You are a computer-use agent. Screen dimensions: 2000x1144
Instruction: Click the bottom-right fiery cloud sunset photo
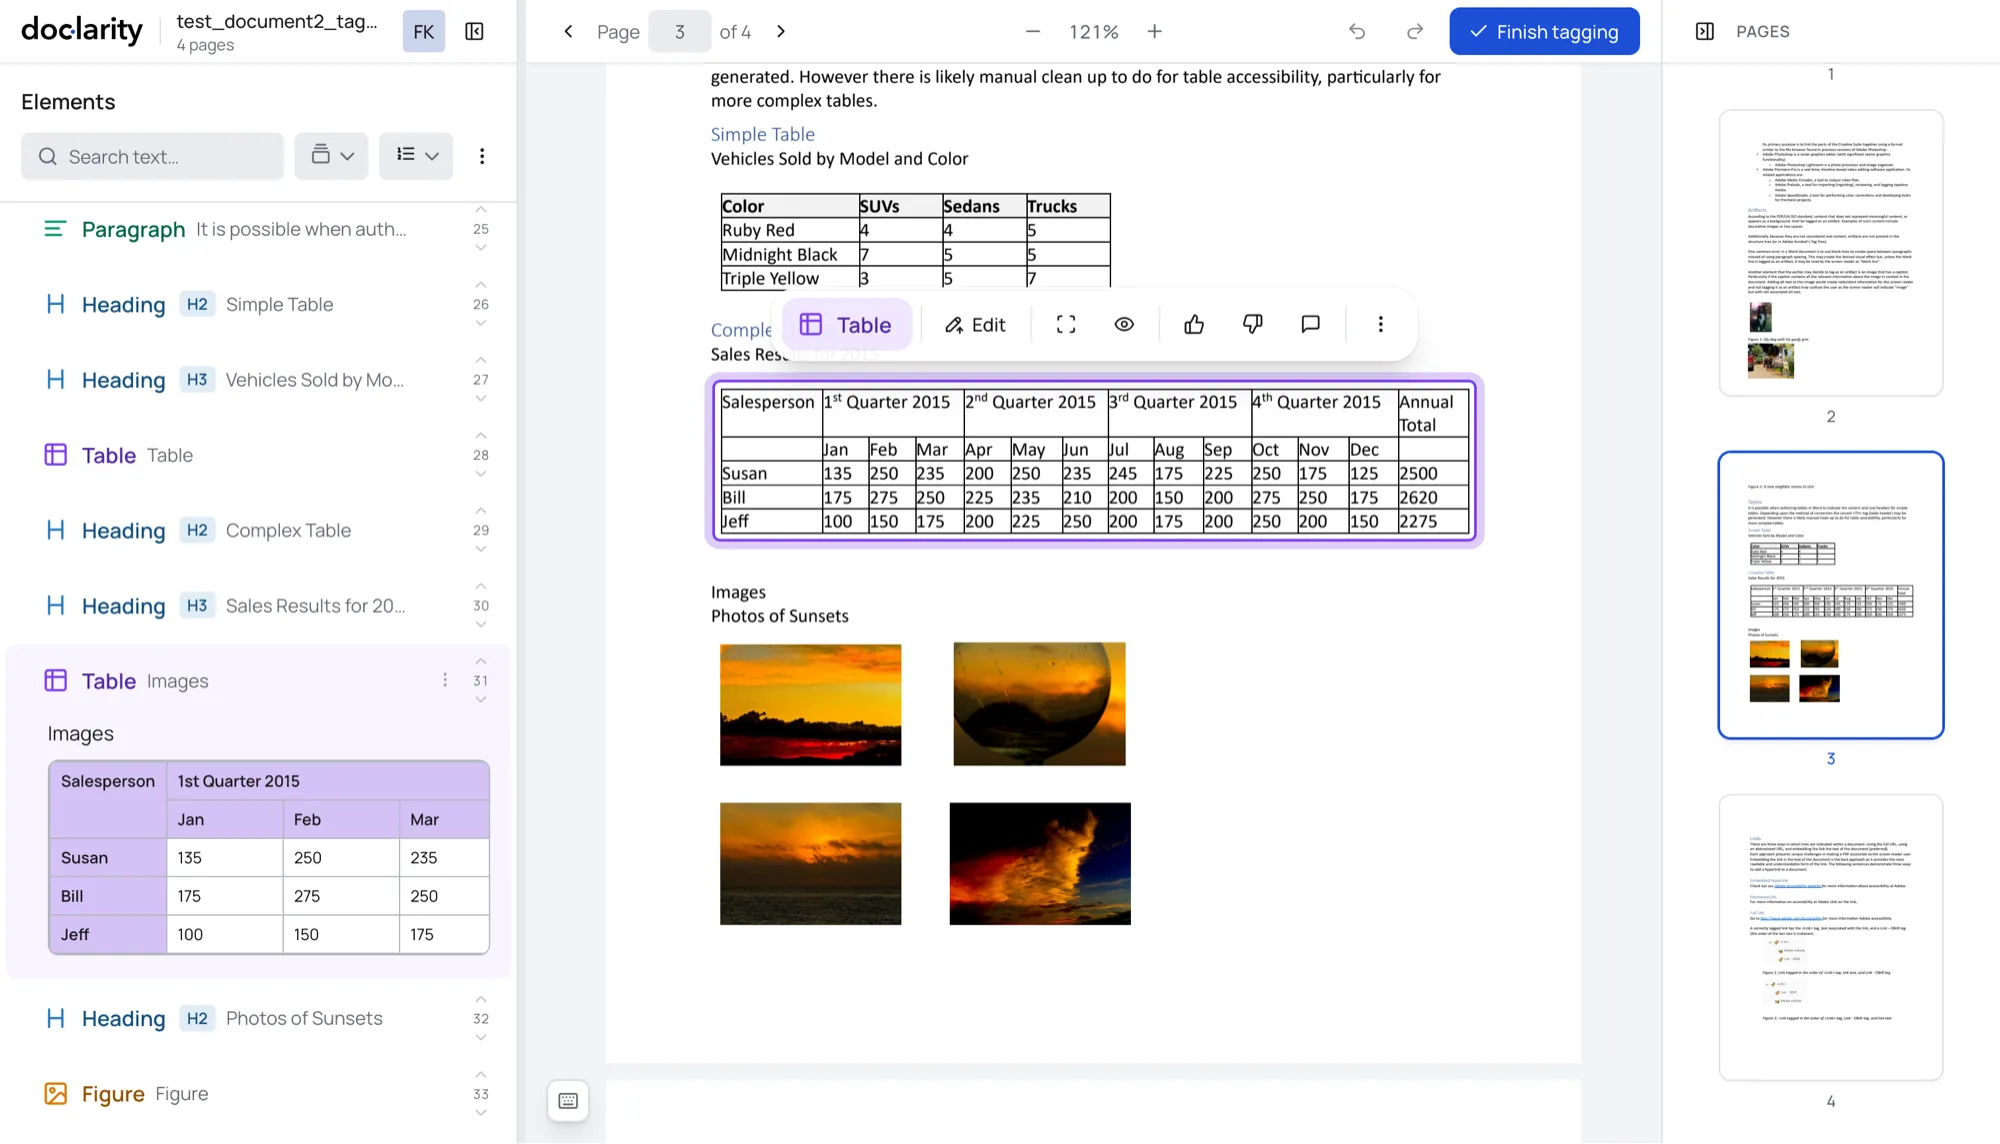click(1040, 863)
